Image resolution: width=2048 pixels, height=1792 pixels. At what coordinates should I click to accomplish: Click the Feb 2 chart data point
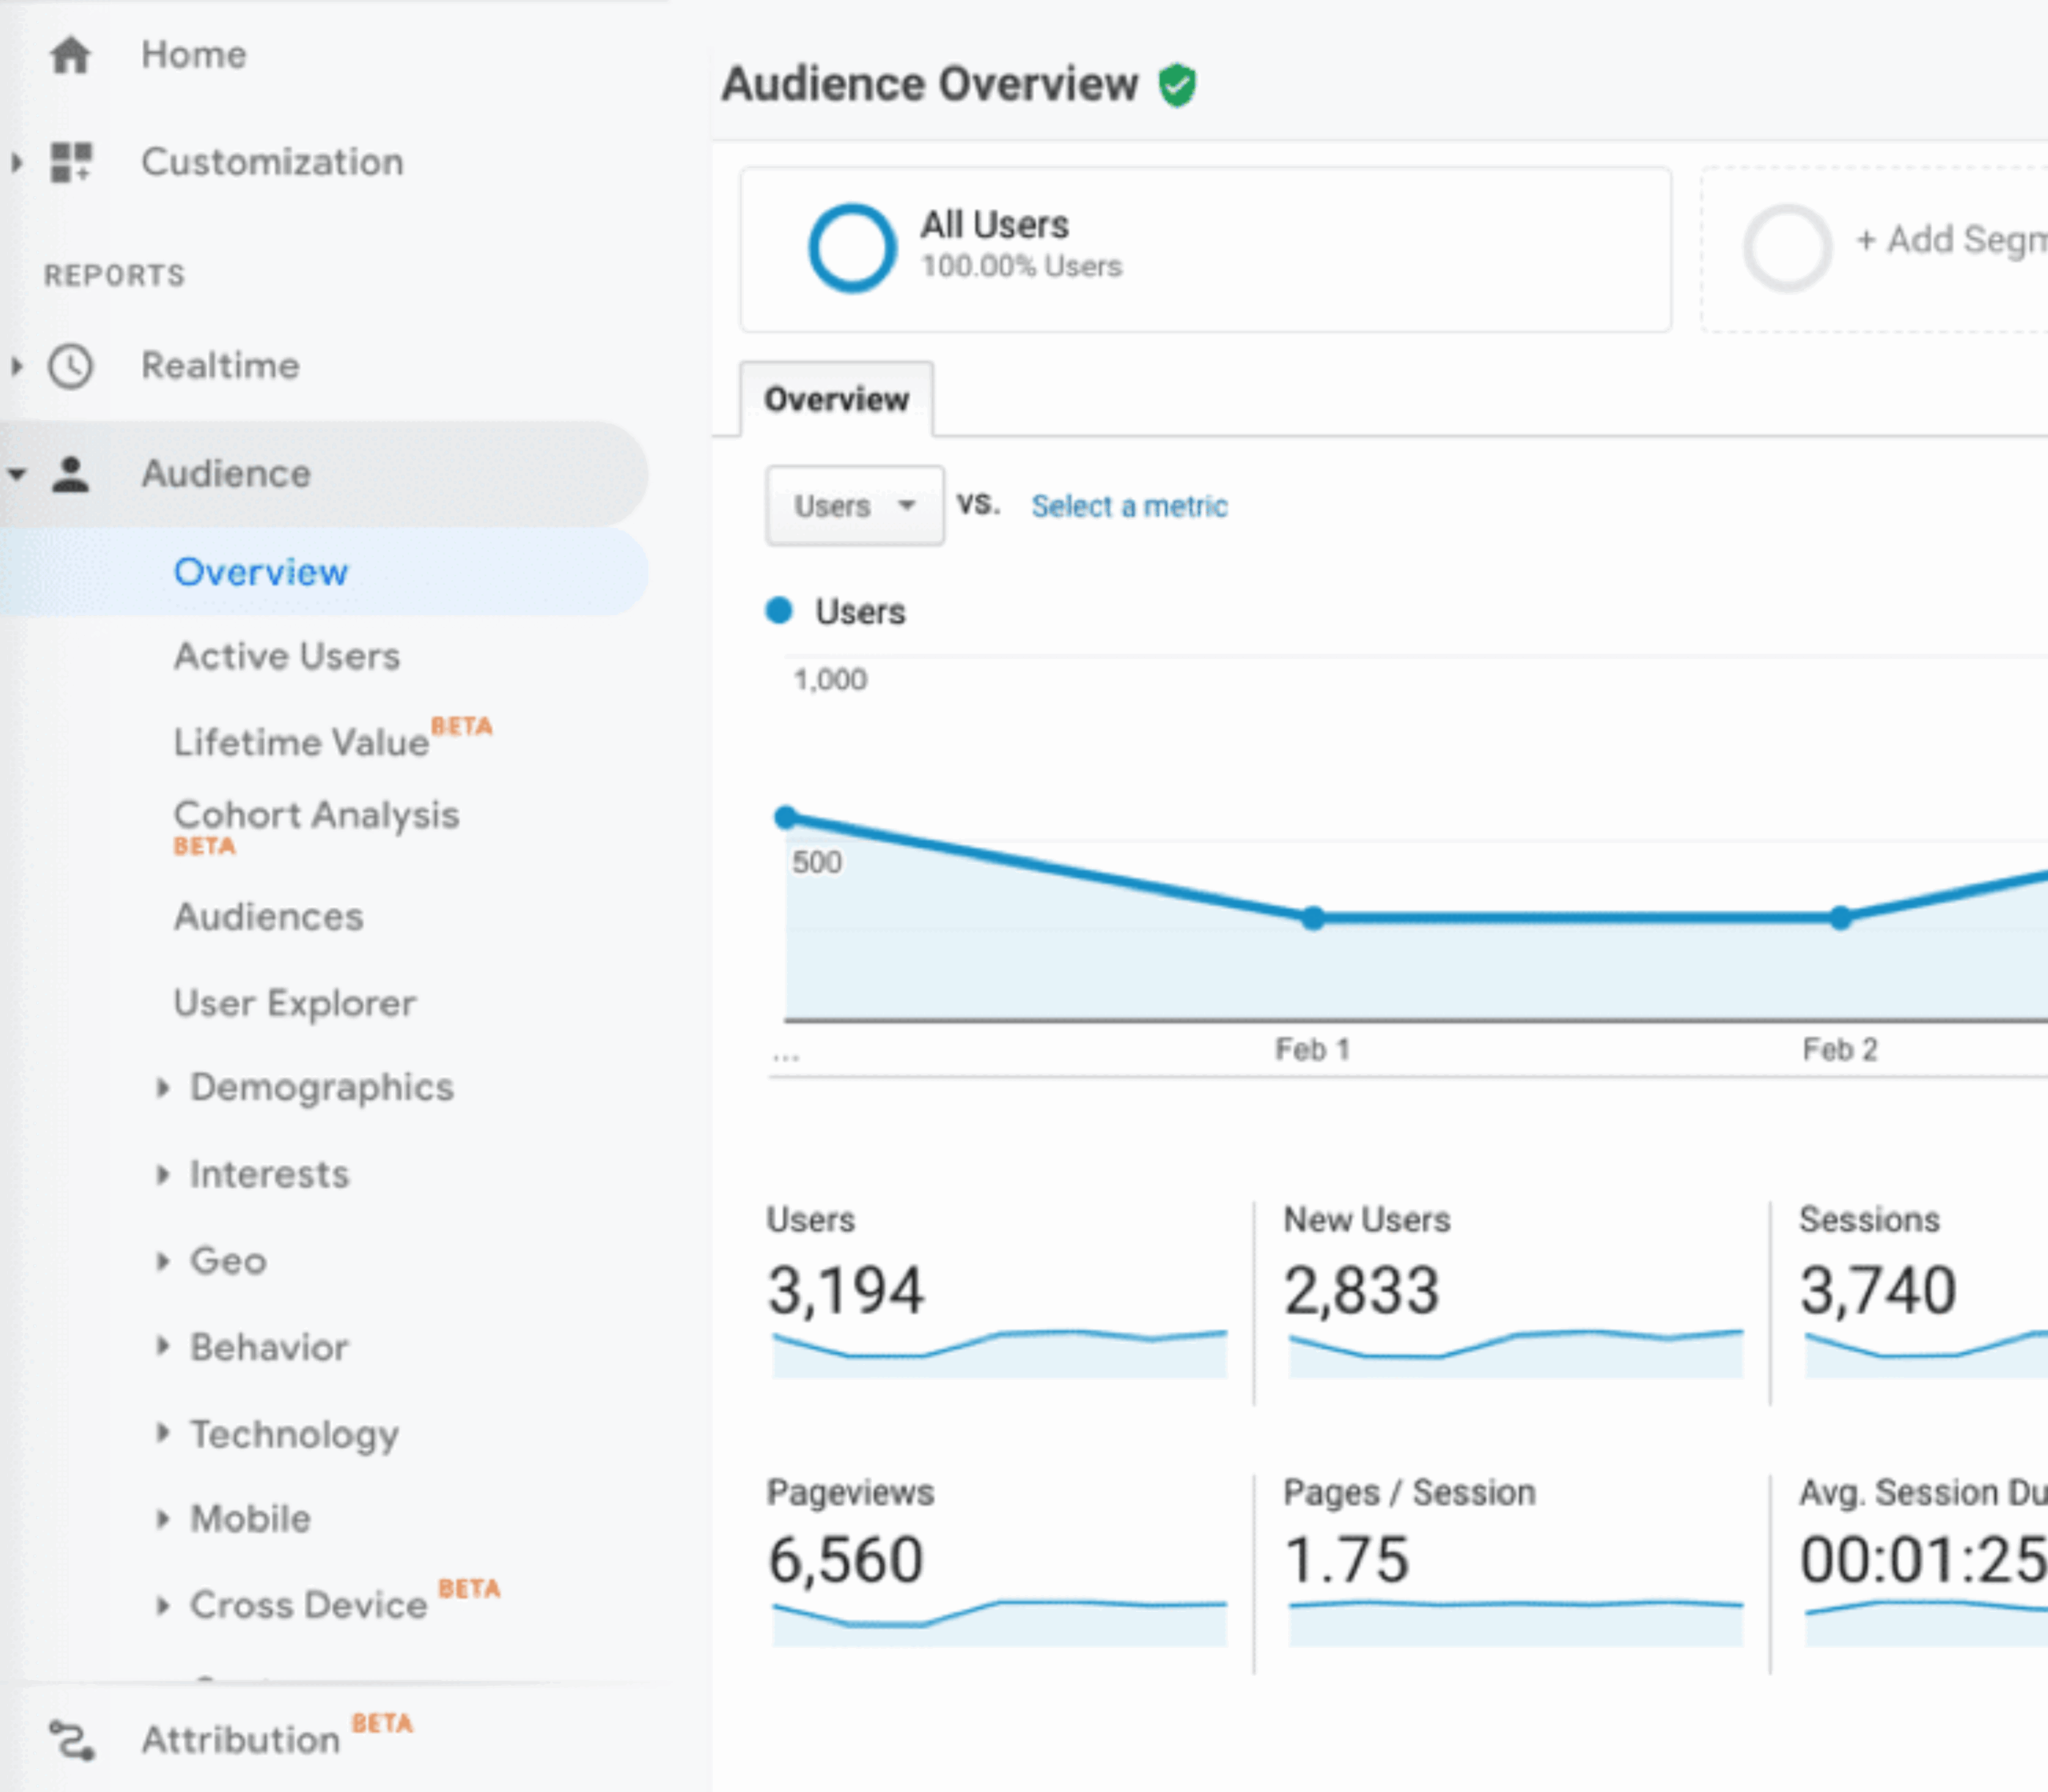pos(1840,918)
